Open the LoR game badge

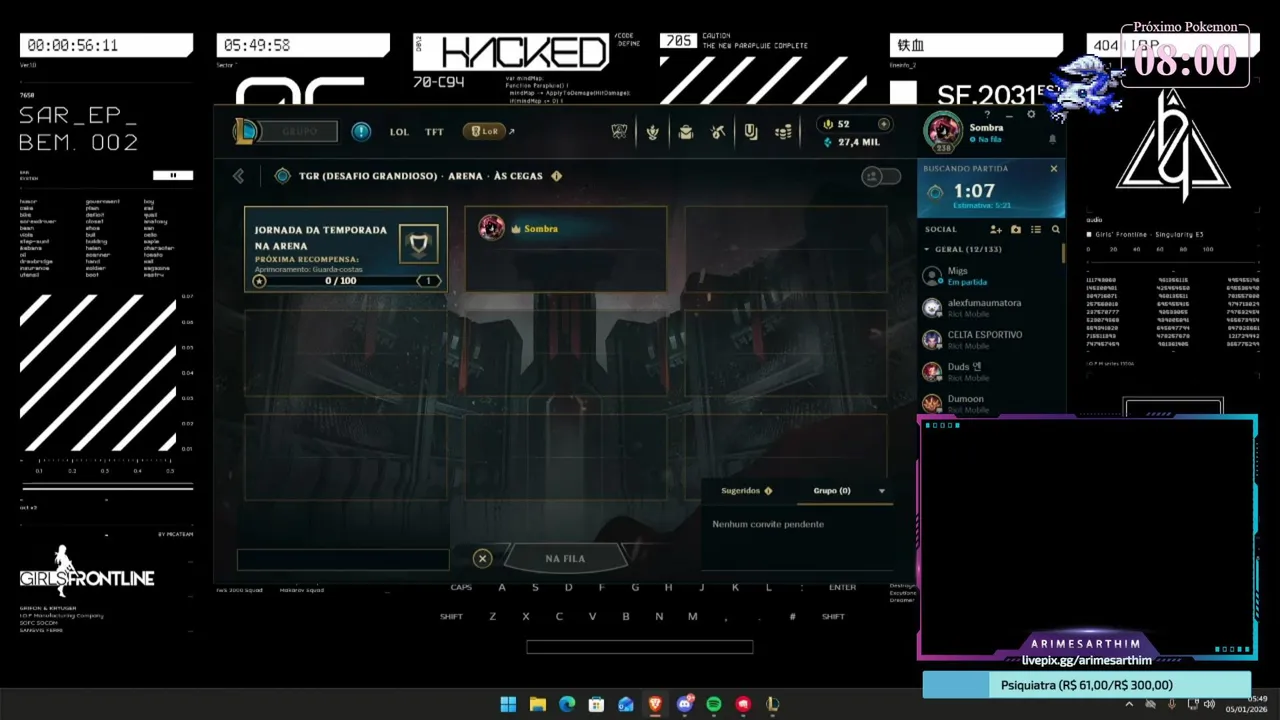pyautogui.click(x=484, y=131)
